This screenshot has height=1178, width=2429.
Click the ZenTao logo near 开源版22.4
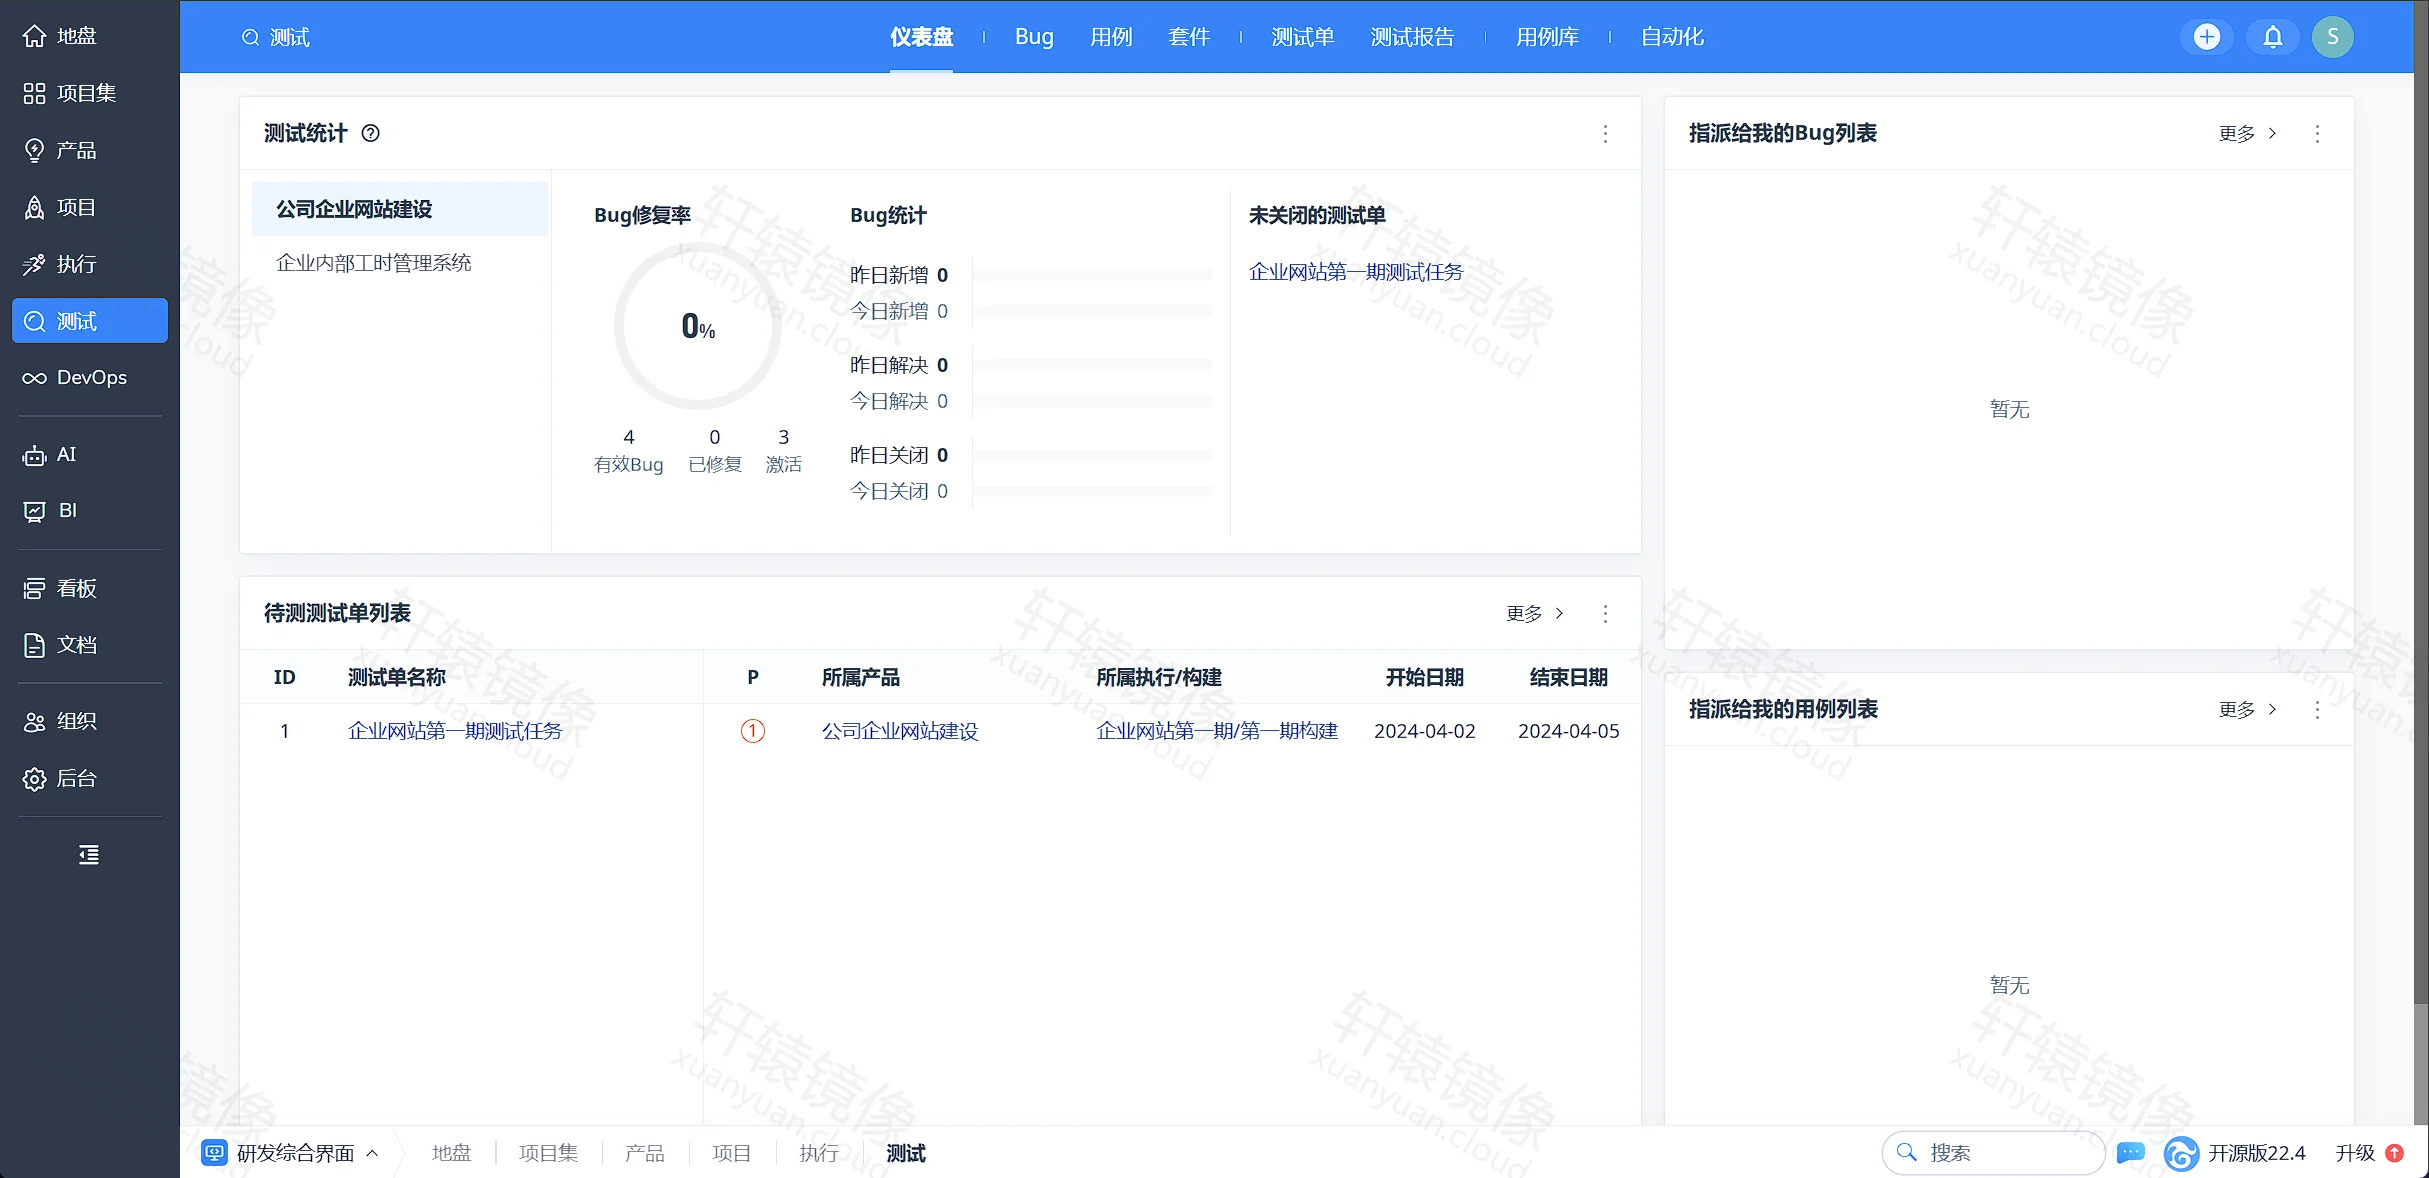point(2181,1153)
